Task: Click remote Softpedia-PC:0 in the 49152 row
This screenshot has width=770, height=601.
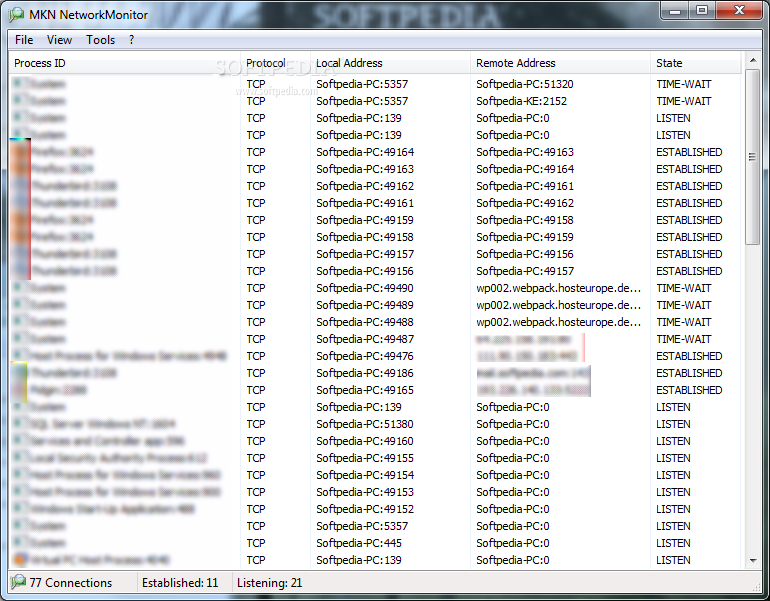Action: [513, 509]
